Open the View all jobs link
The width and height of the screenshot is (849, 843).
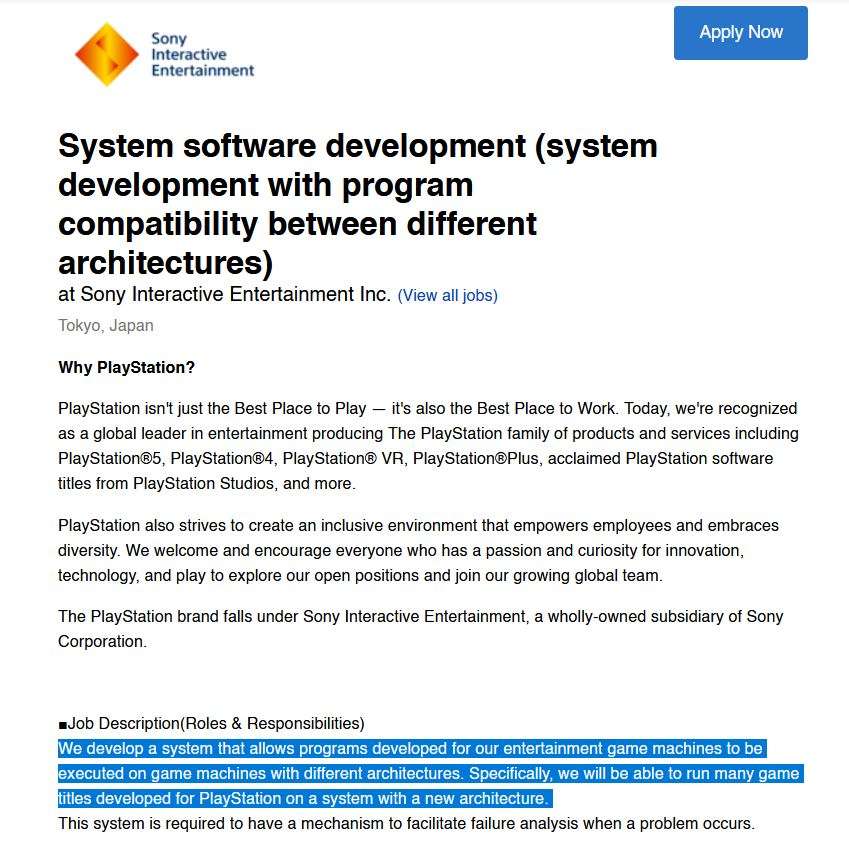click(x=447, y=296)
